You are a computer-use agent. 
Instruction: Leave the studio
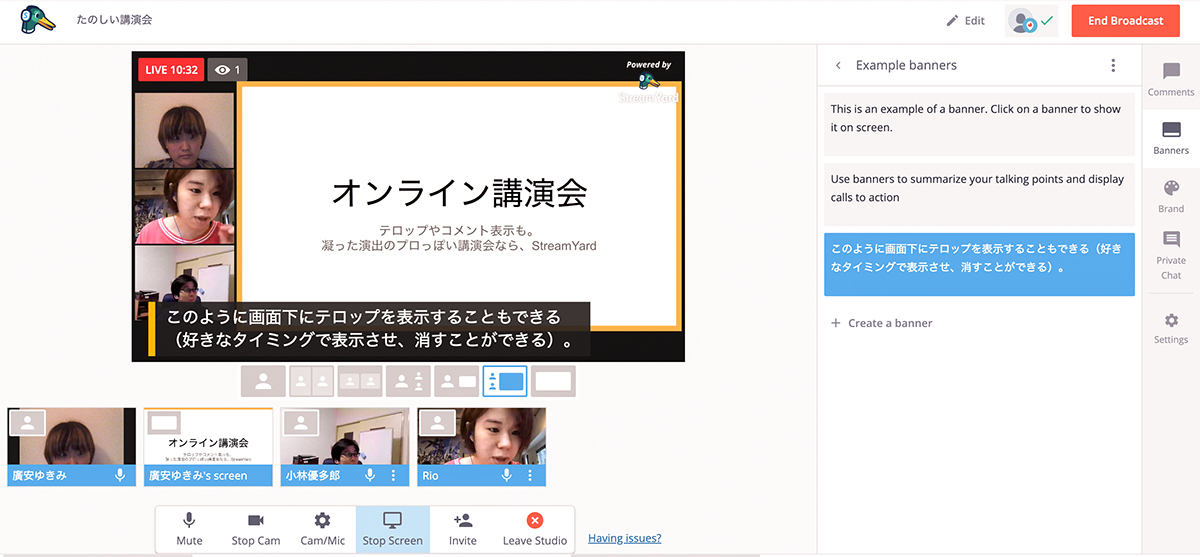[534, 529]
